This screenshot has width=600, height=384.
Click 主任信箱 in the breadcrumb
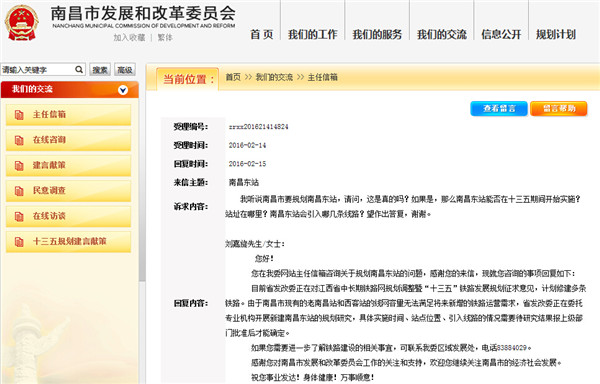pyautogui.click(x=323, y=77)
